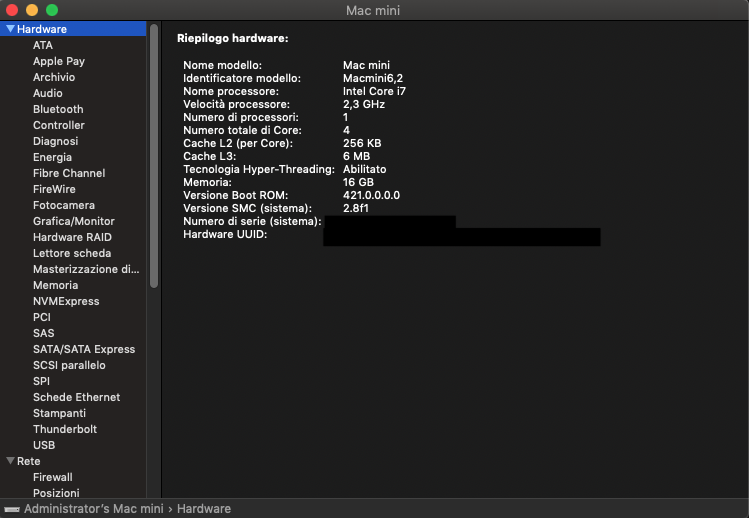Click the sidebar vertical scrollbar
The width and height of the screenshot is (749, 518).
coord(154,156)
